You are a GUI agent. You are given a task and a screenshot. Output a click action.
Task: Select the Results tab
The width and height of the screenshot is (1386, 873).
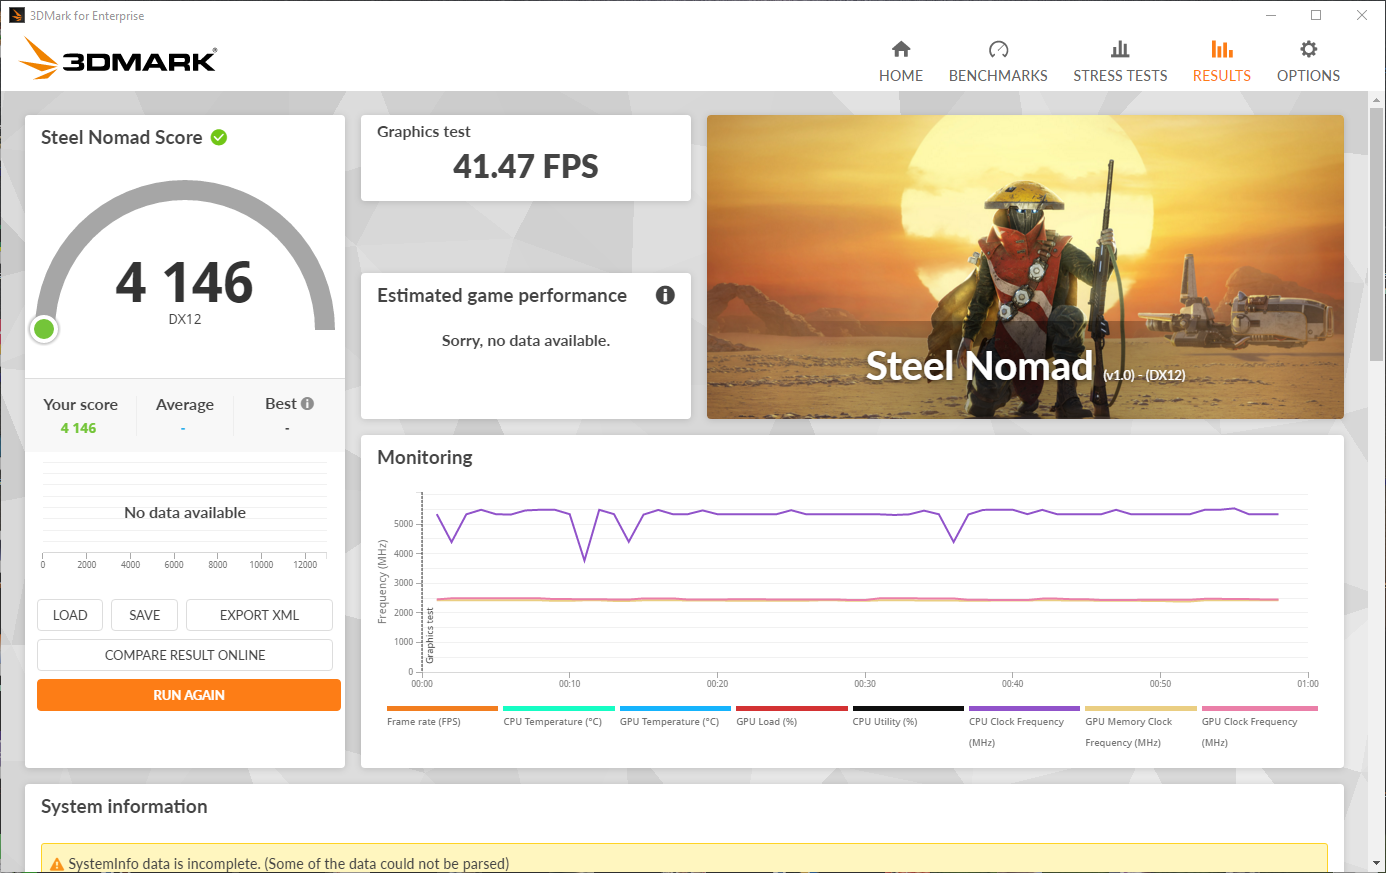pyautogui.click(x=1221, y=62)
